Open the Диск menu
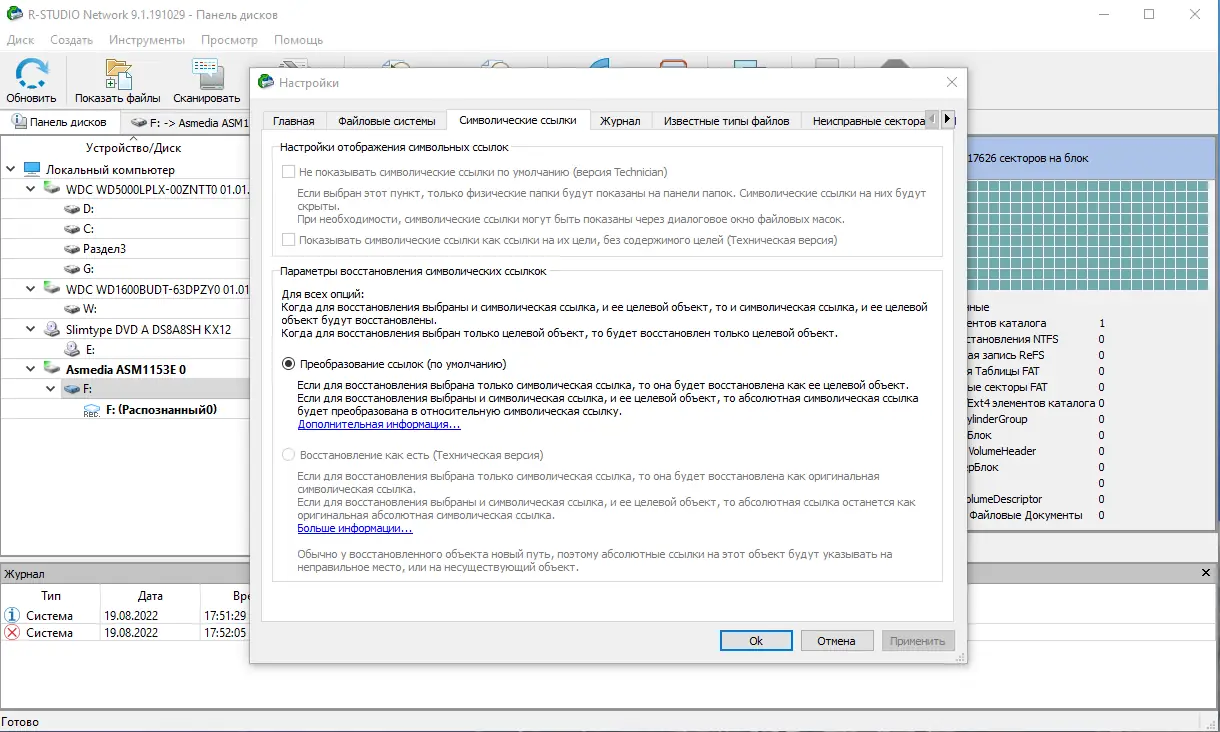Image resolution: width=1220 pixels, height=732 pixels. coord(20,40)
